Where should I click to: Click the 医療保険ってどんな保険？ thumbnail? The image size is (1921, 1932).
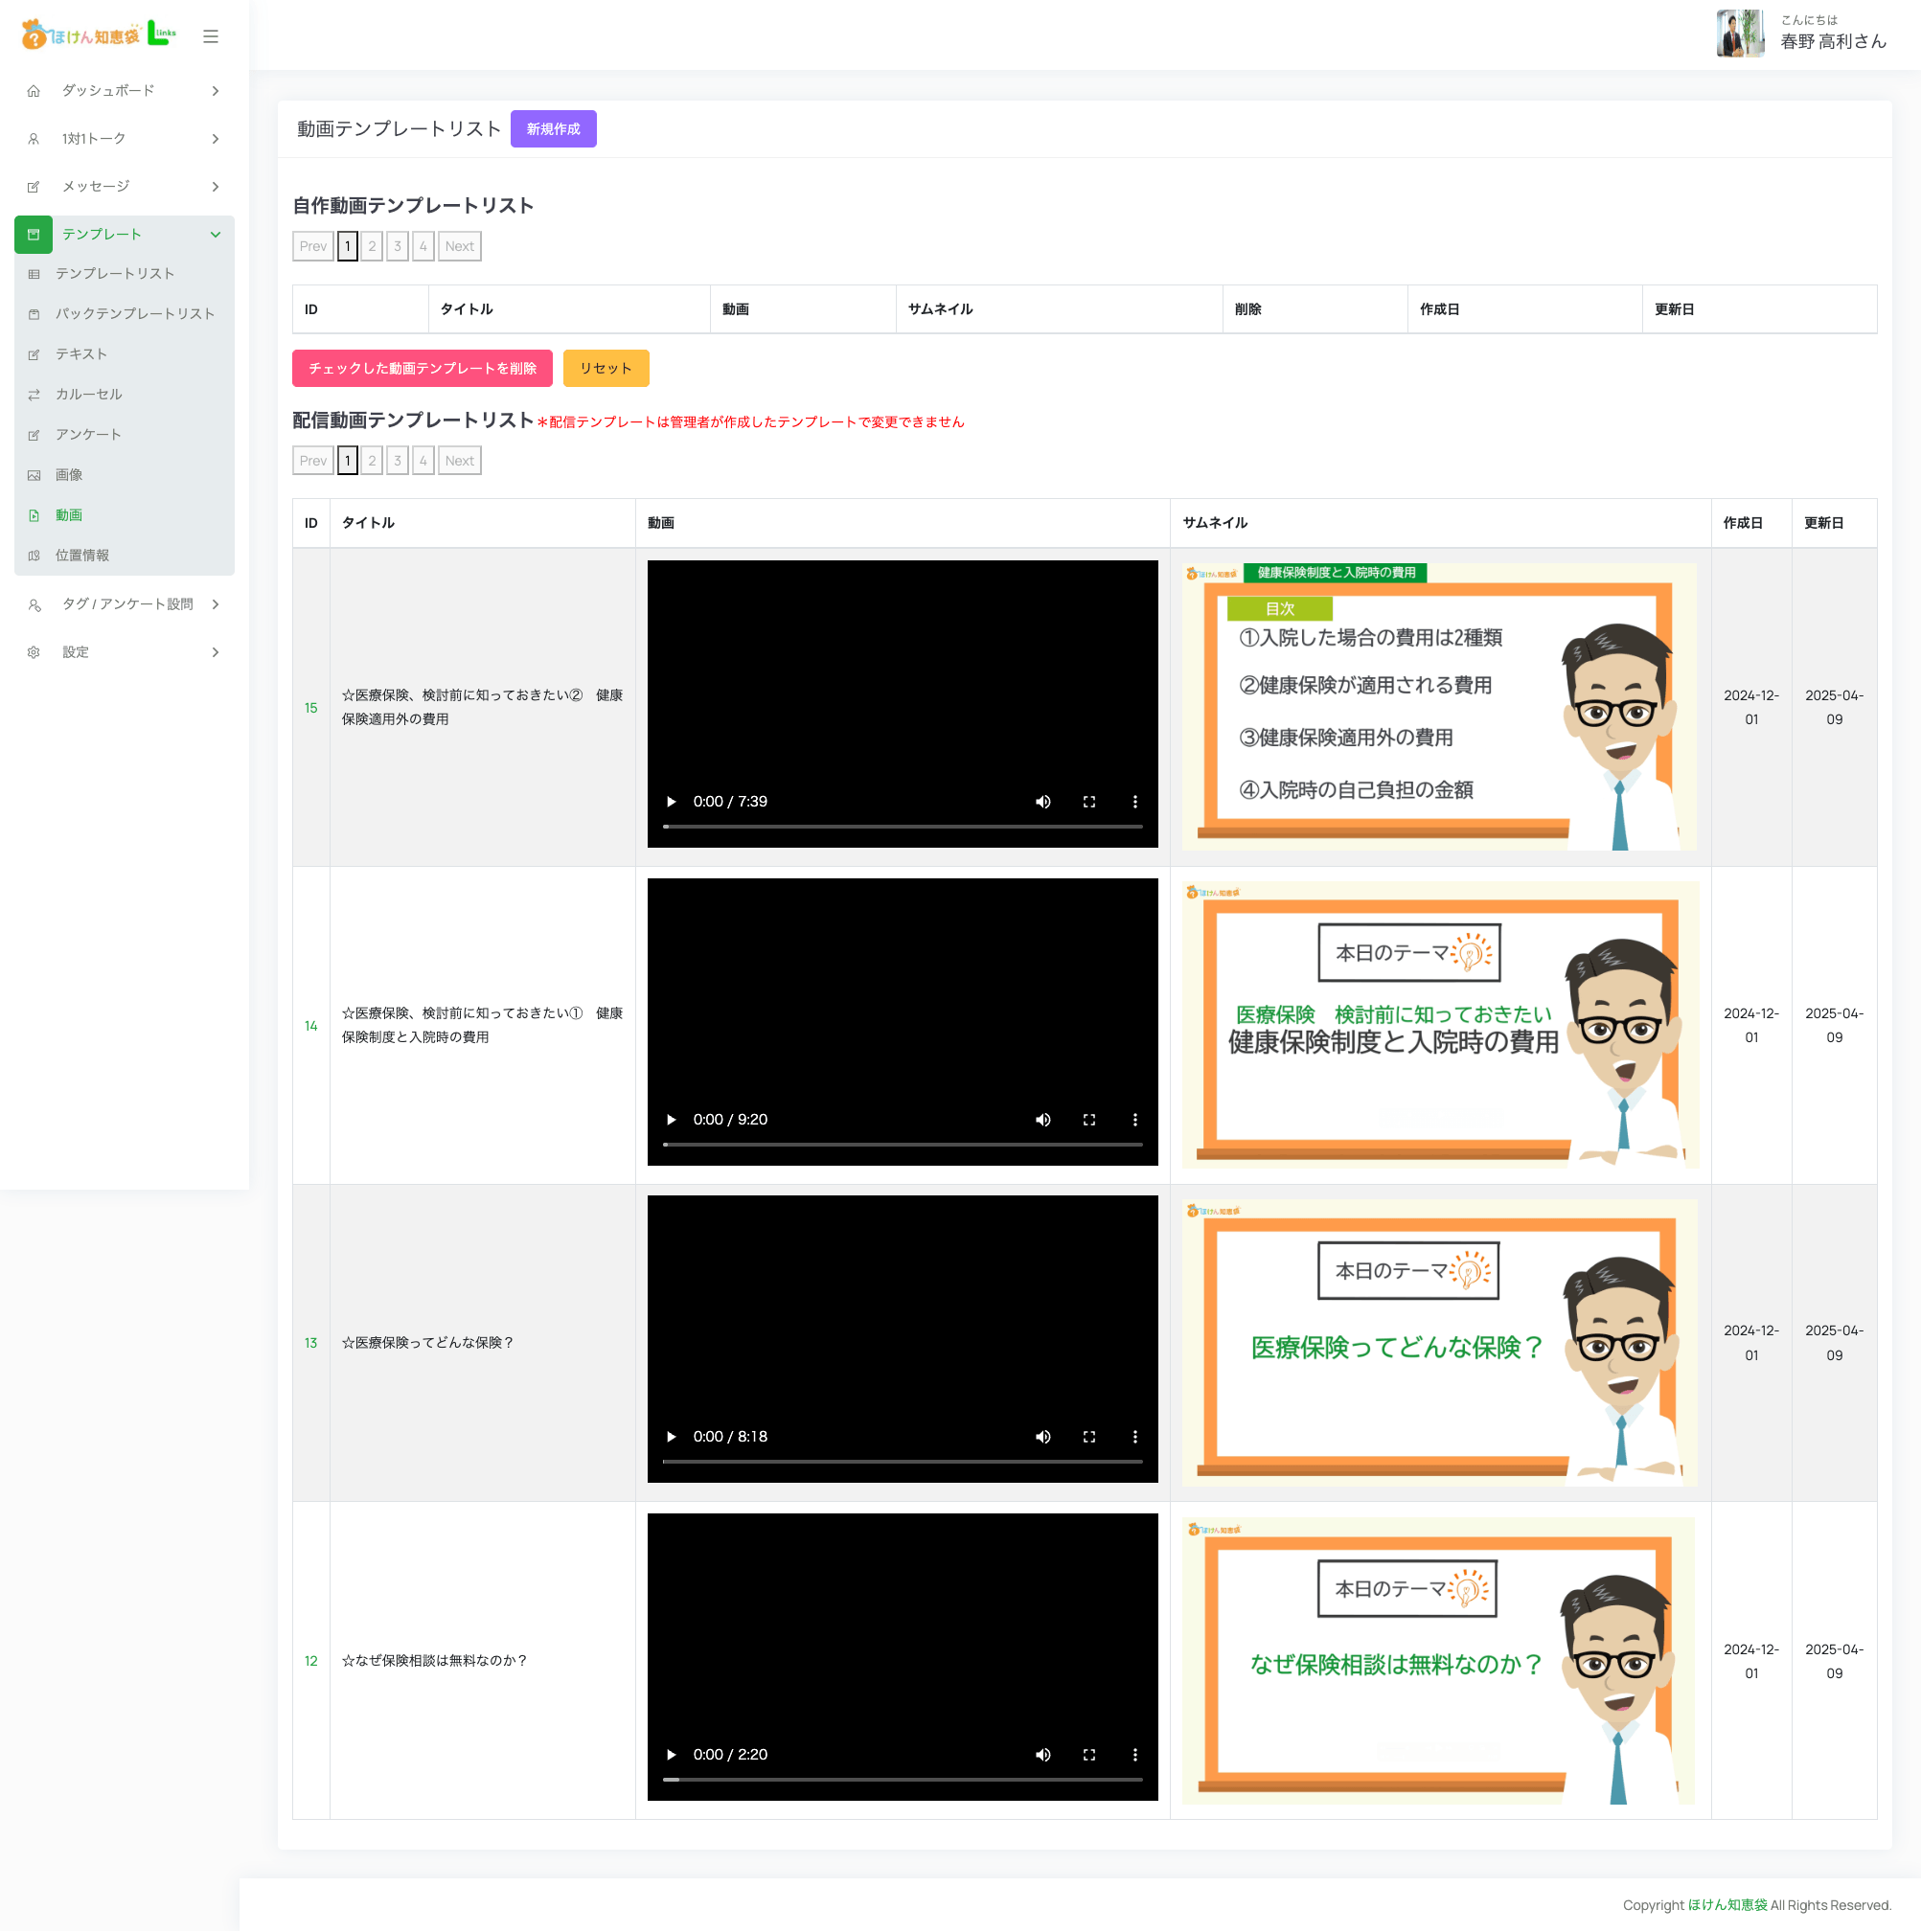(1438, 1342)
